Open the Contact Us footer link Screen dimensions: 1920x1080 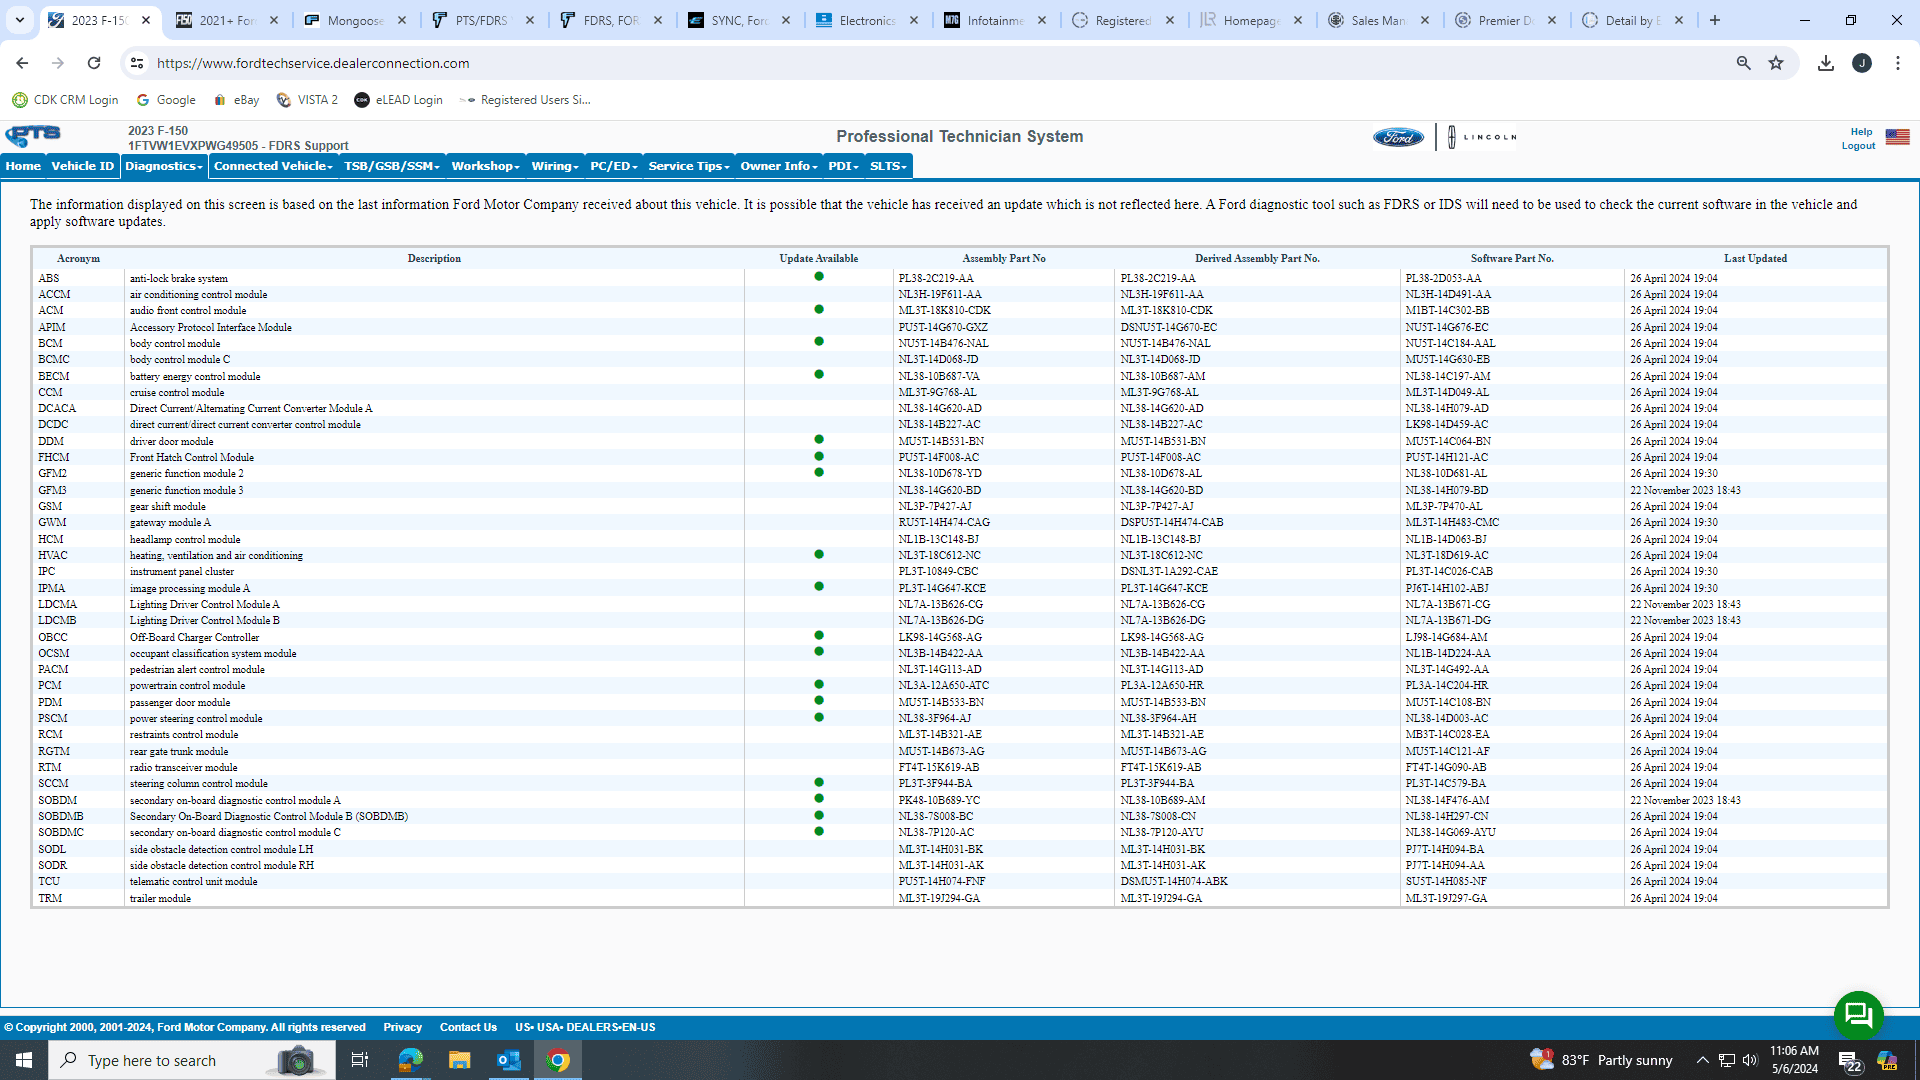468,1027
